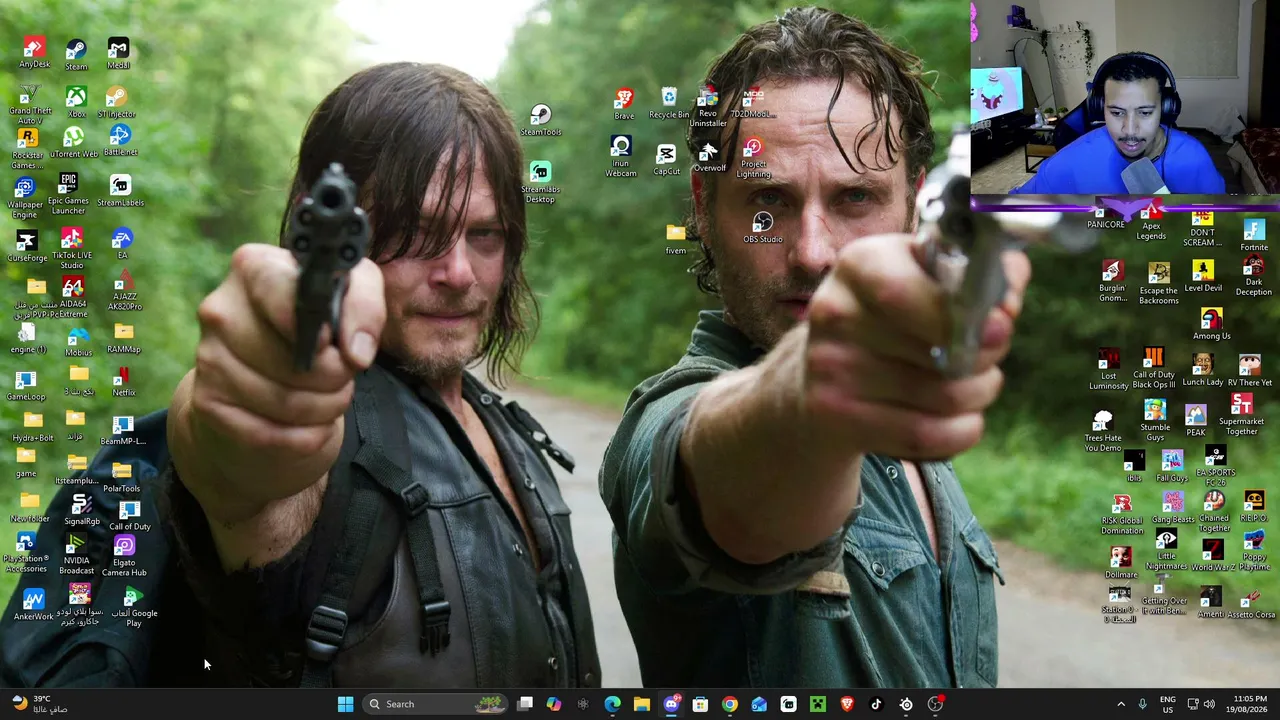This screenshot has height=720, width=1280.
Task: Click the taskbar Search box
Action: coord(435,704)
